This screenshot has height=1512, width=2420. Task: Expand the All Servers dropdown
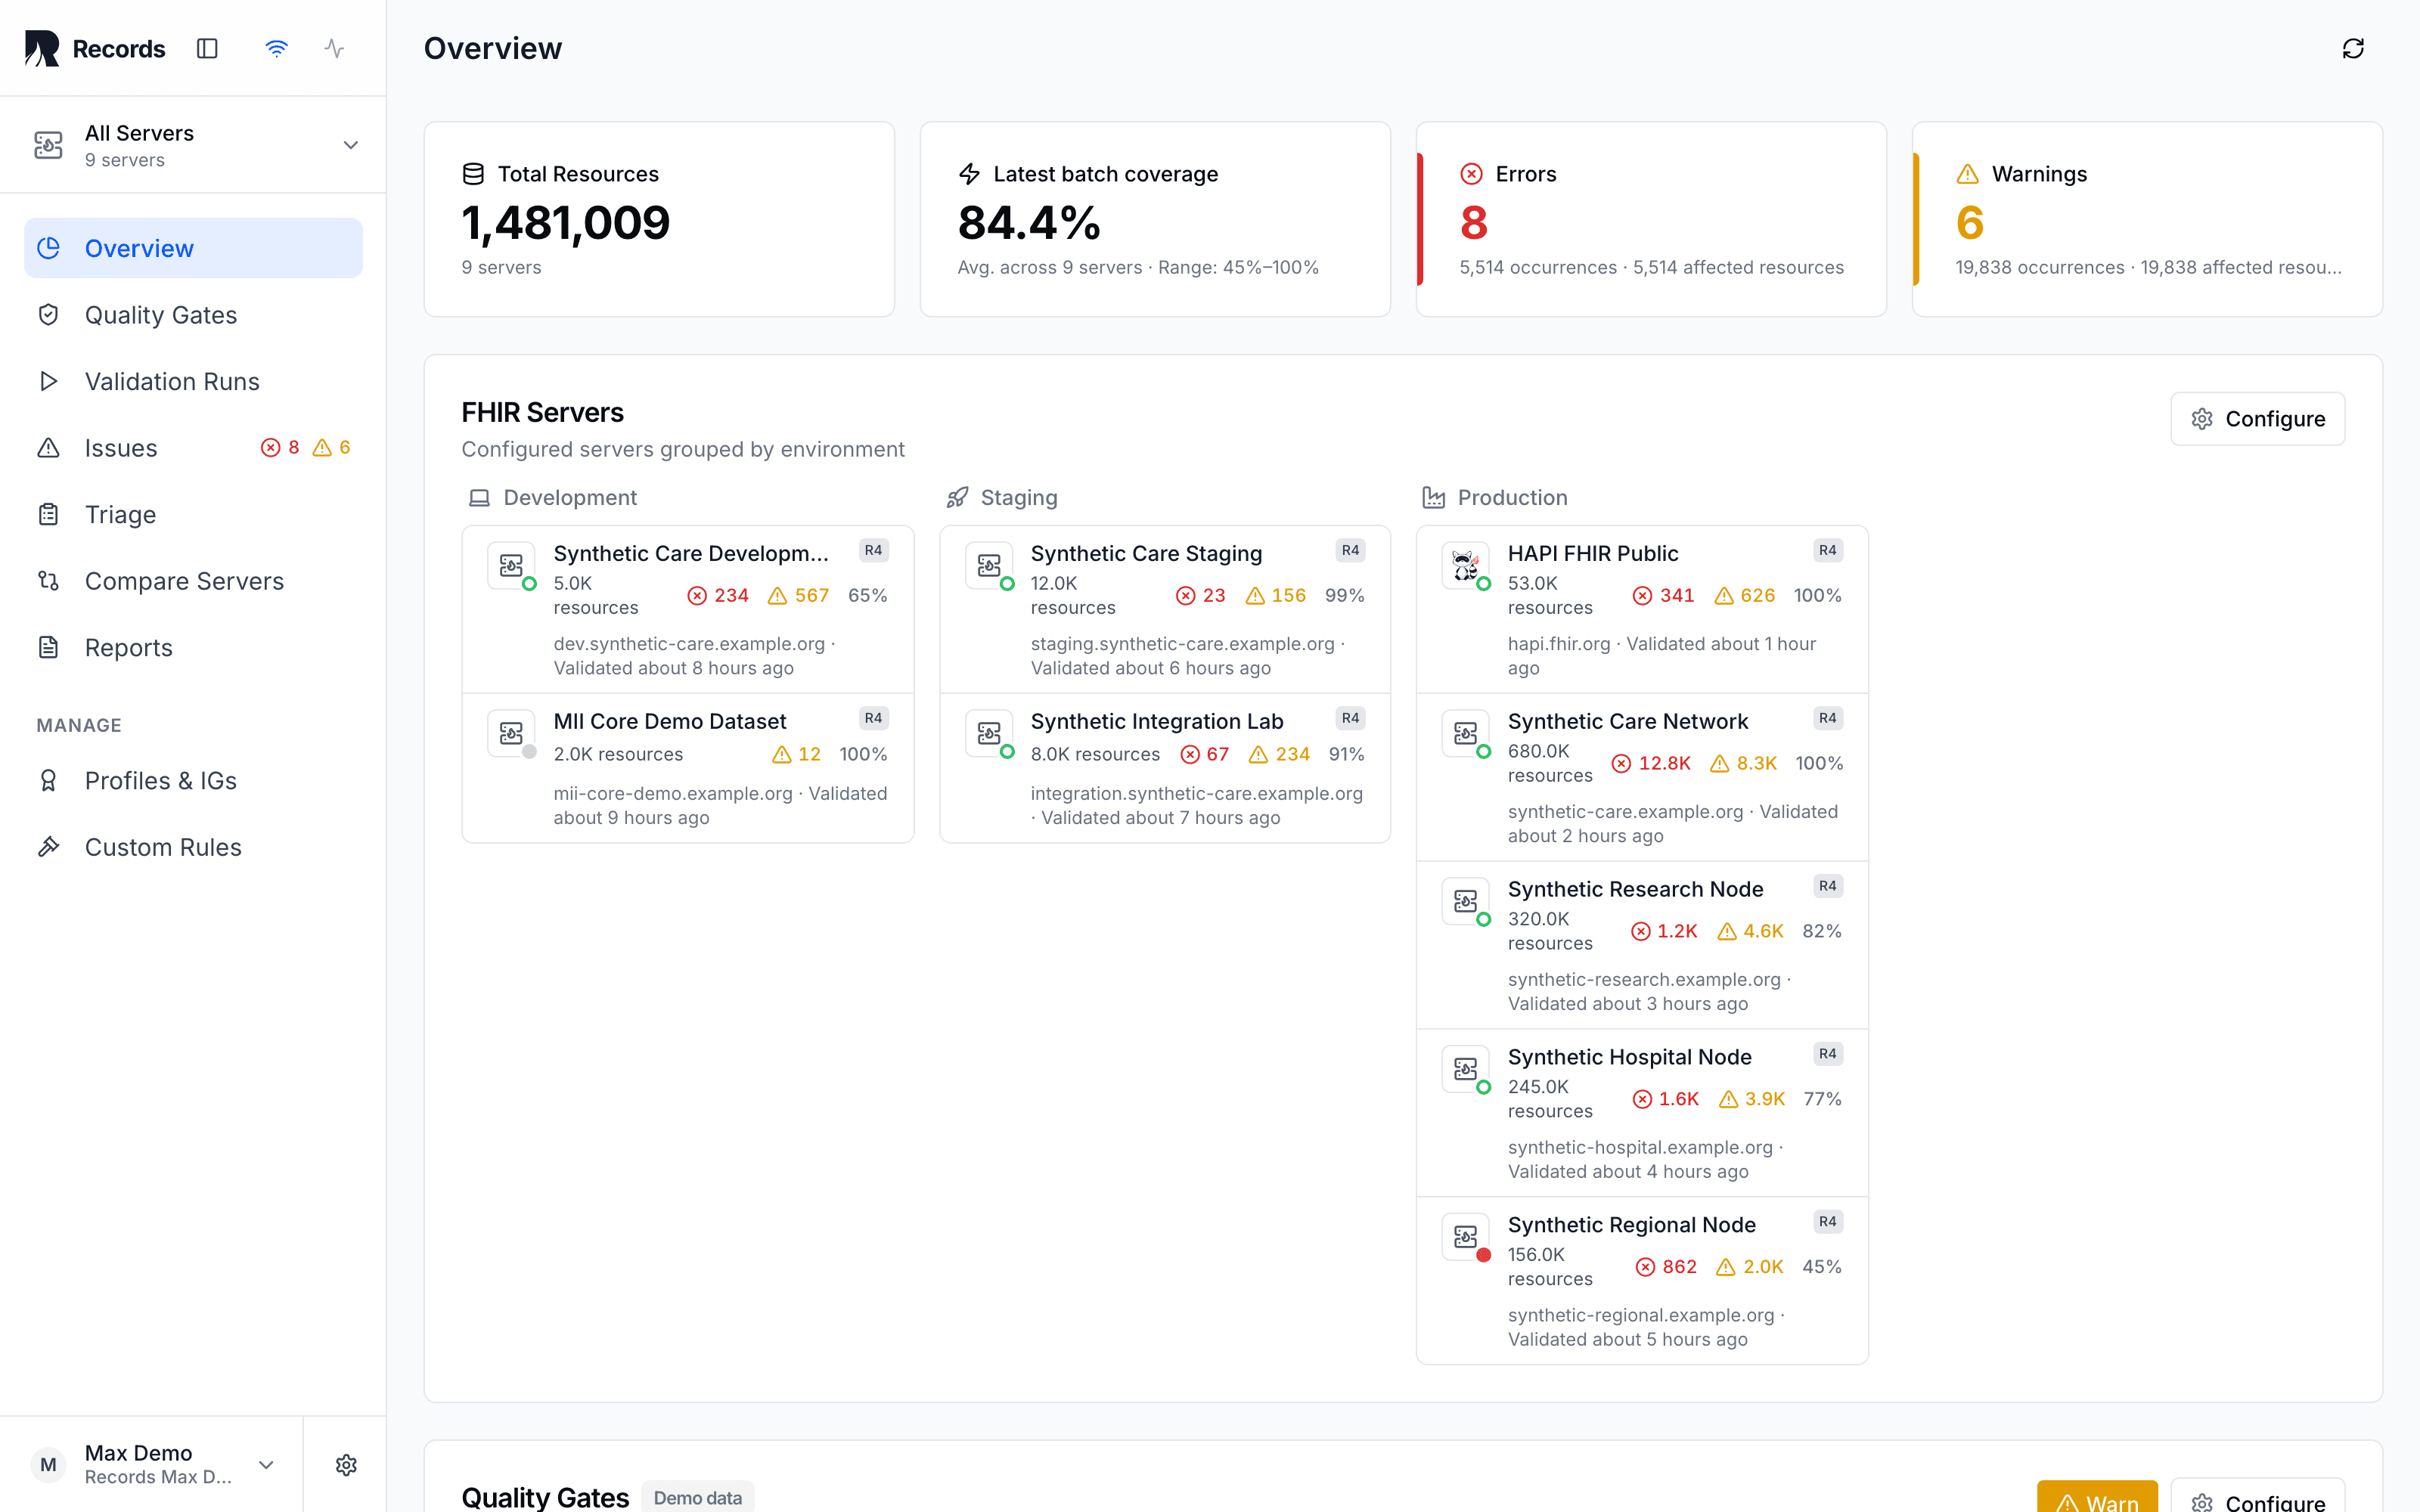350,145
